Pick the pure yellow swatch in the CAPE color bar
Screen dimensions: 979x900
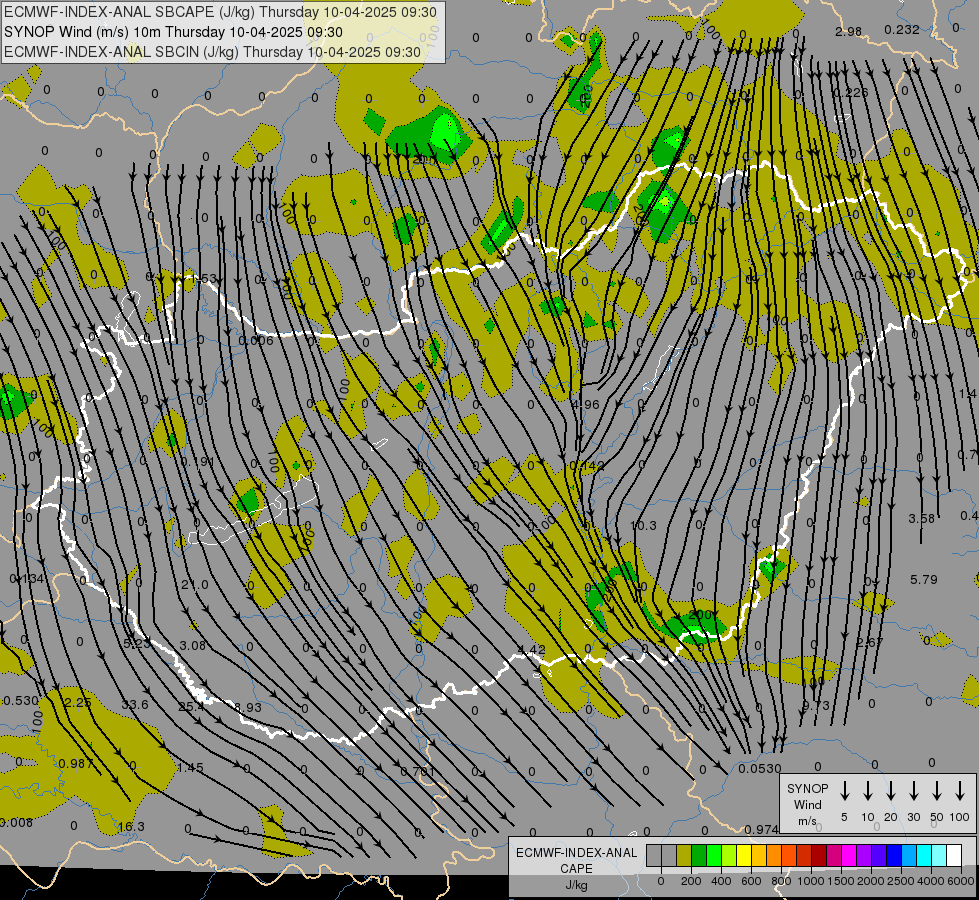pos(744,855)
